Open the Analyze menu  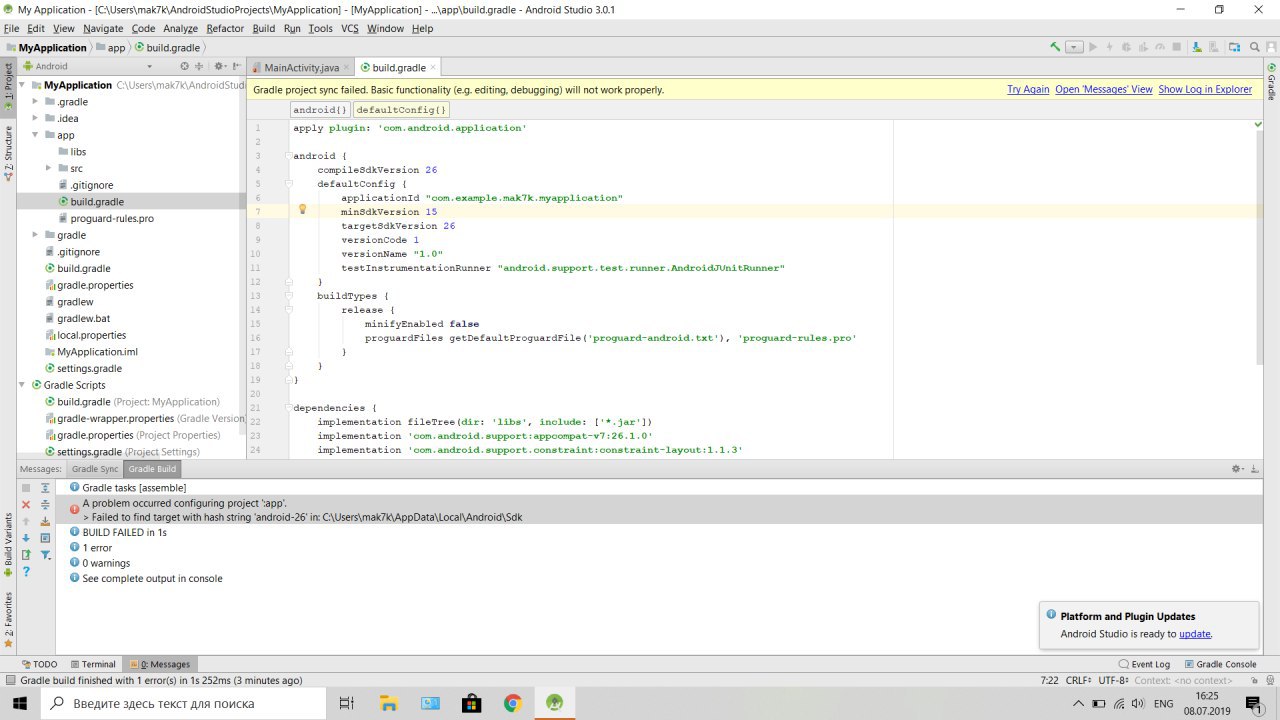[180, 28]
